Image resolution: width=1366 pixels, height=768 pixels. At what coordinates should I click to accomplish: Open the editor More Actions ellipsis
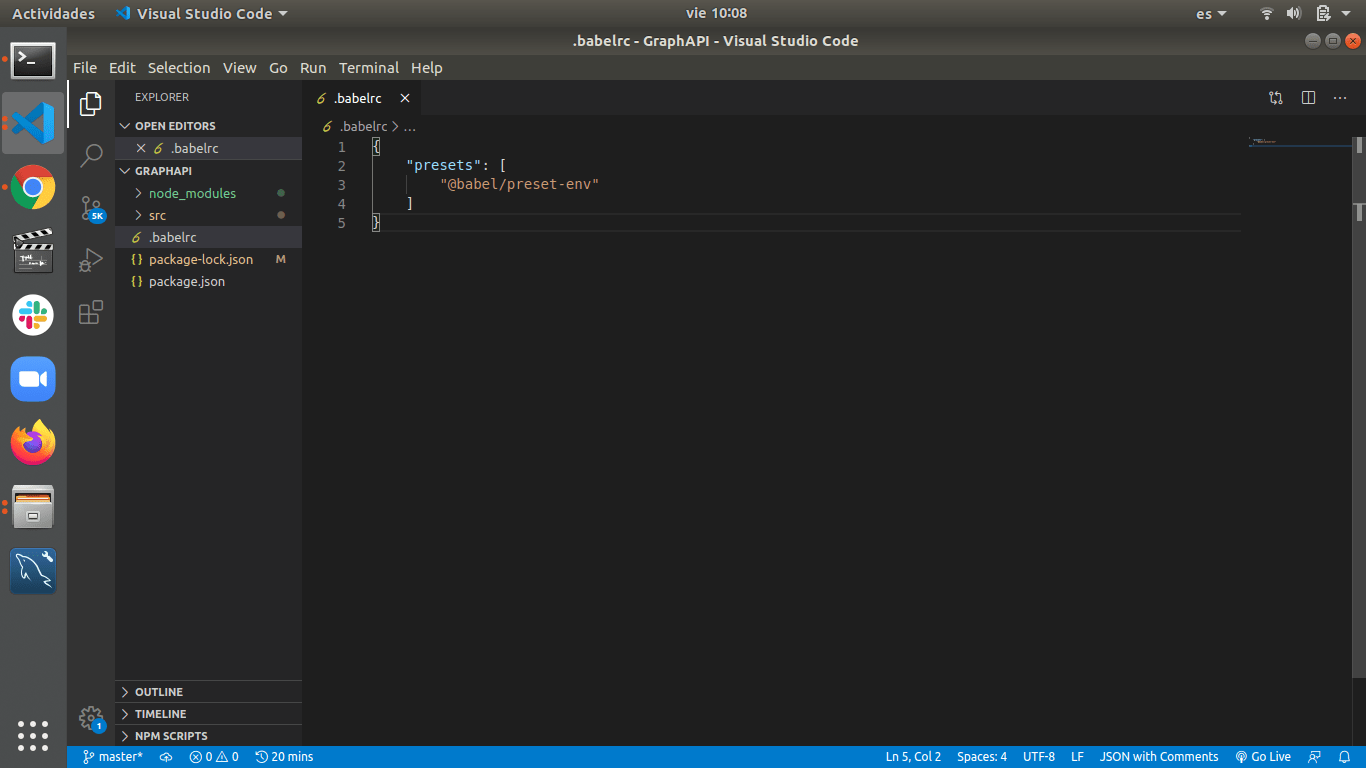(x=1340, y=98)
